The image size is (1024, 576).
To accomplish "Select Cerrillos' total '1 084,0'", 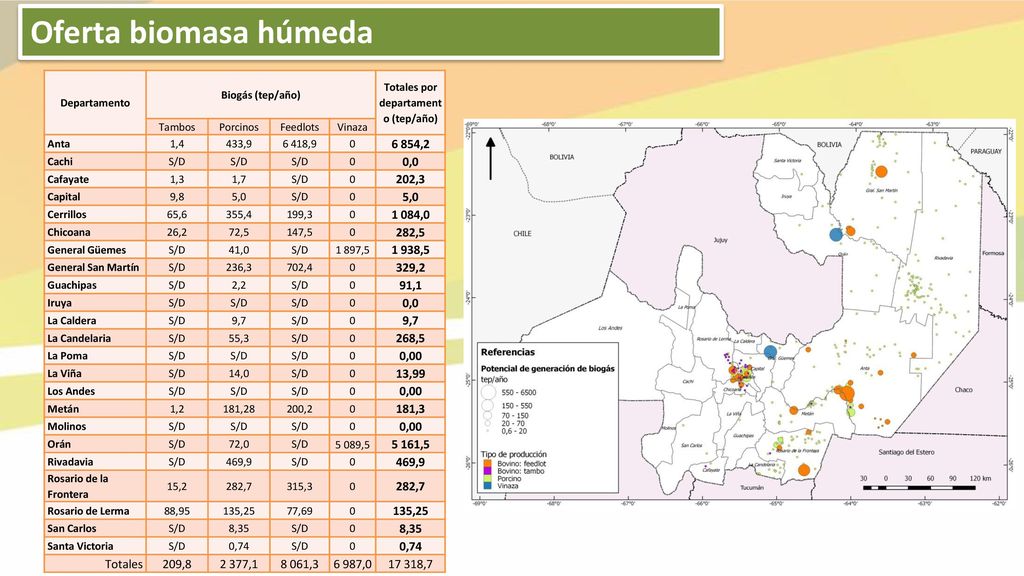I will tap(410, 214).
